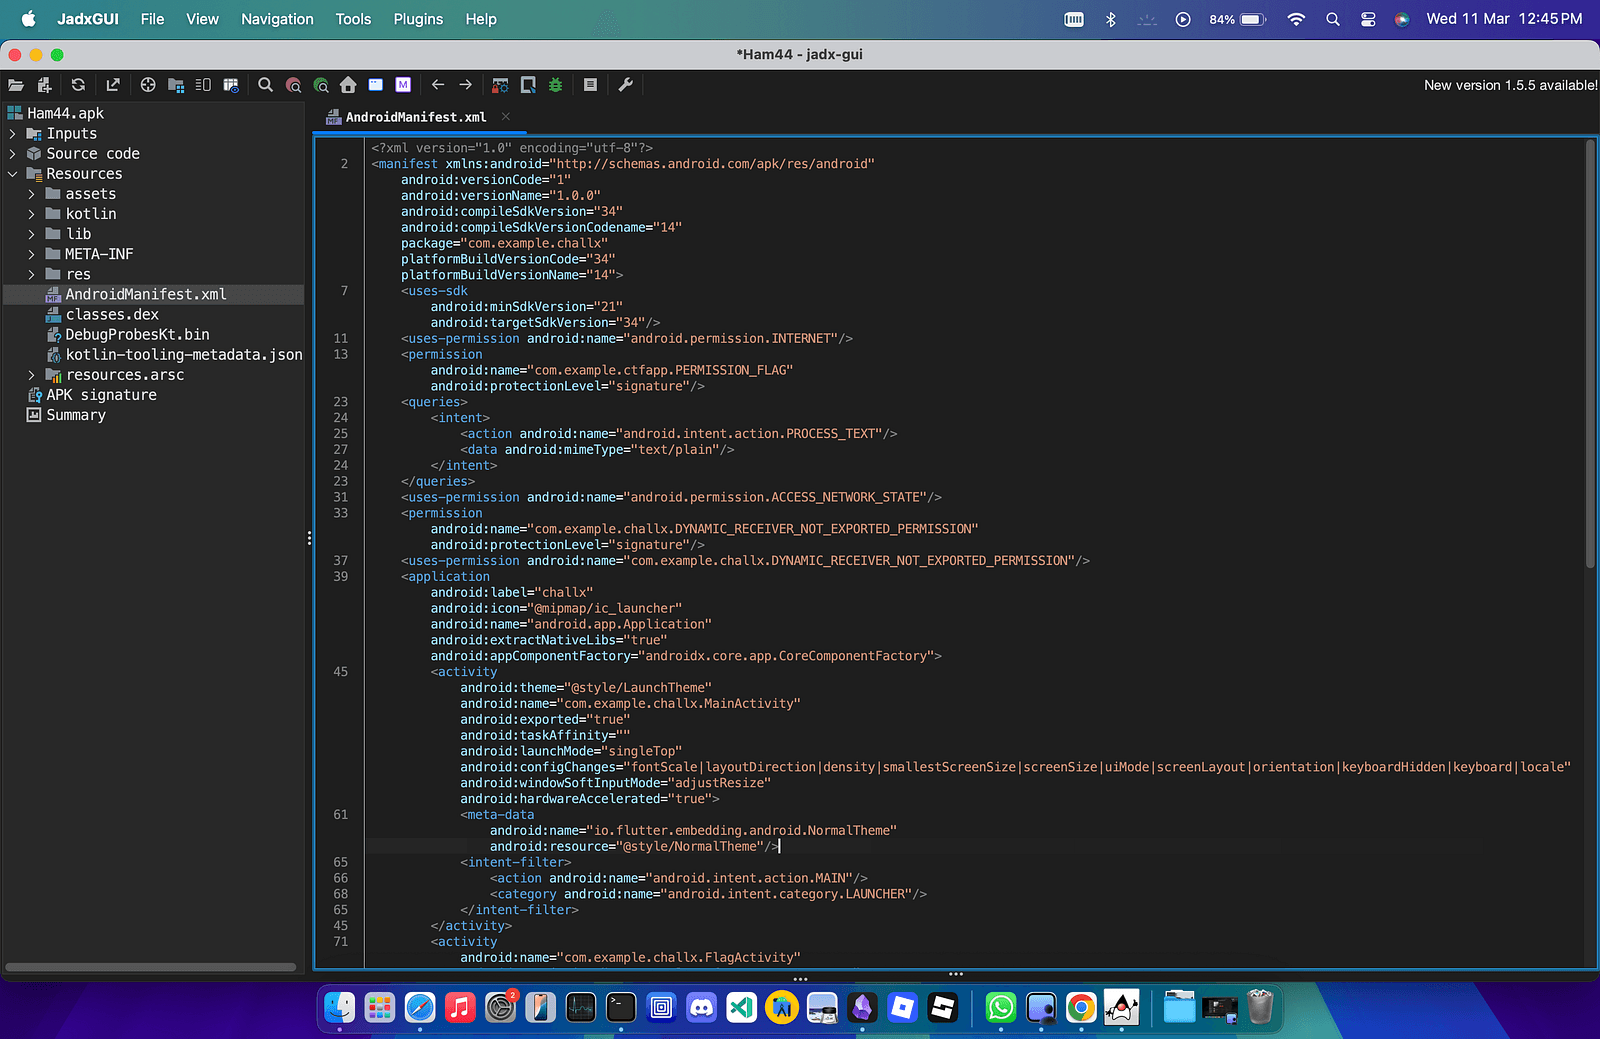Navigate back with the left arrow
Screen dimensions: 1600x1039
[x=438, y=85]
